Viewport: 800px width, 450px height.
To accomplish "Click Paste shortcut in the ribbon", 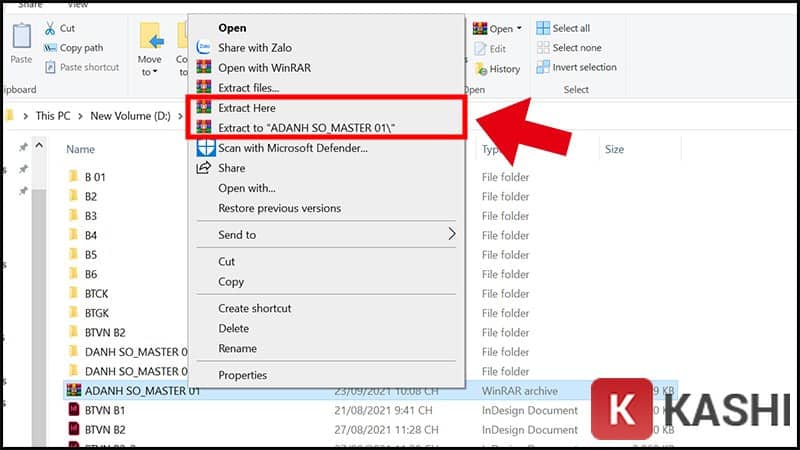I will tap(82, 67).
